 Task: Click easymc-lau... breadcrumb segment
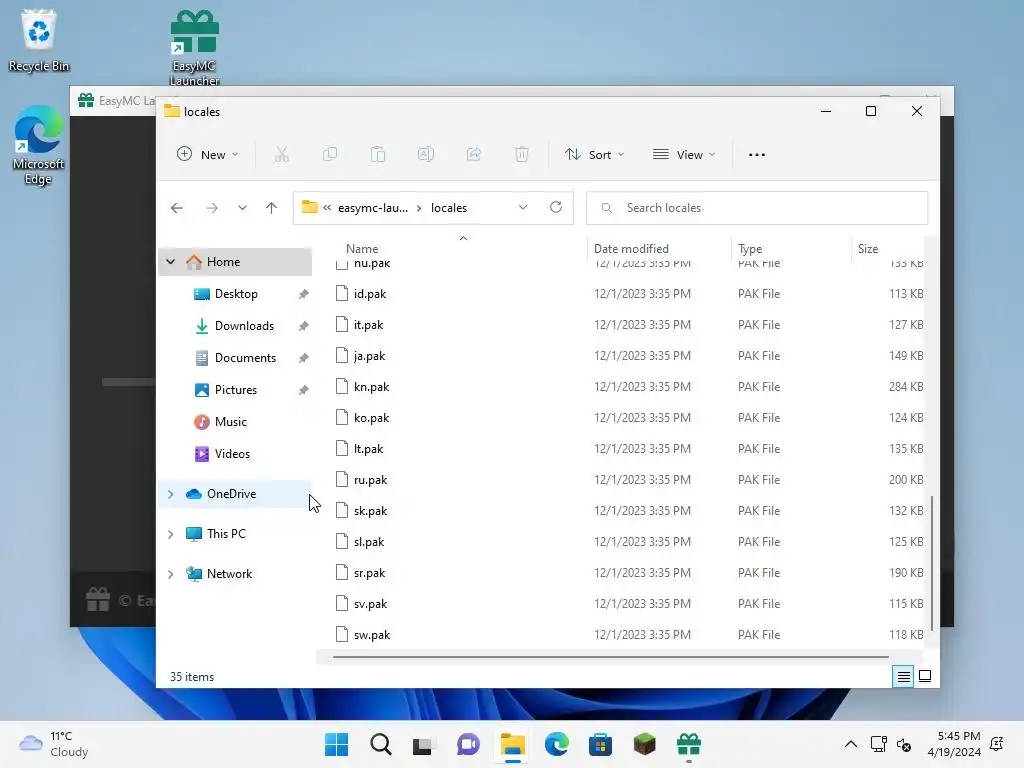click(x=372, y=208)
